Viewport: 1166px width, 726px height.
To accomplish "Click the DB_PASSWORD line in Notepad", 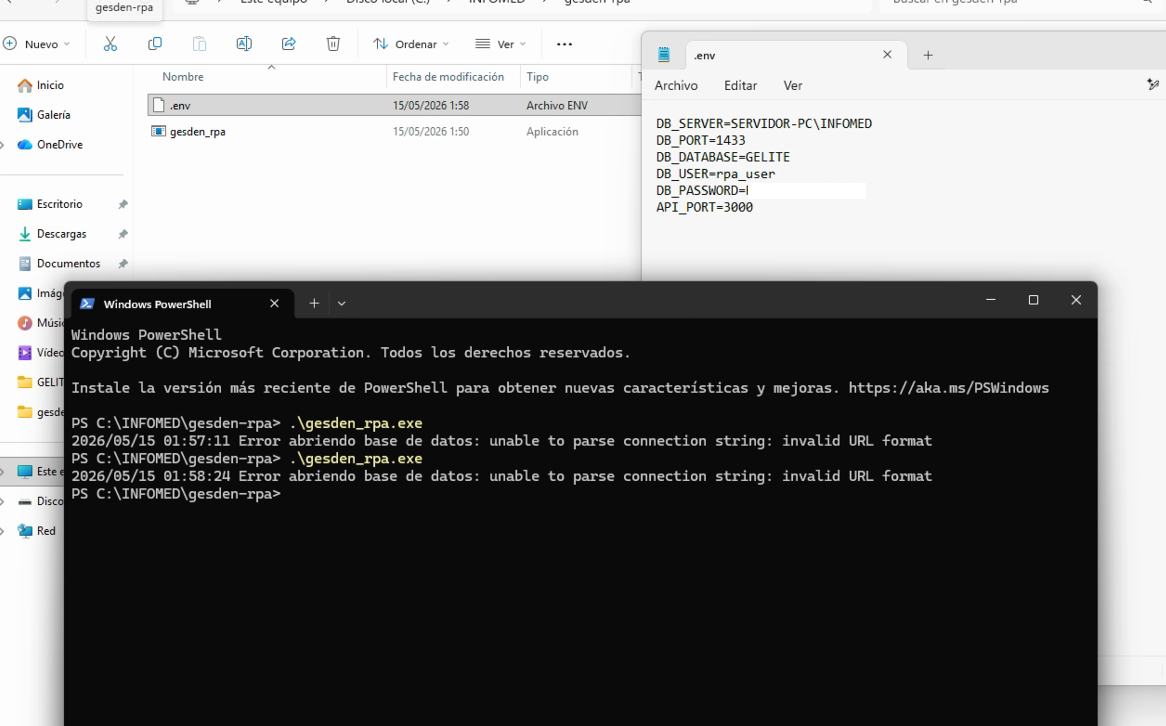I will coord(703,190).
